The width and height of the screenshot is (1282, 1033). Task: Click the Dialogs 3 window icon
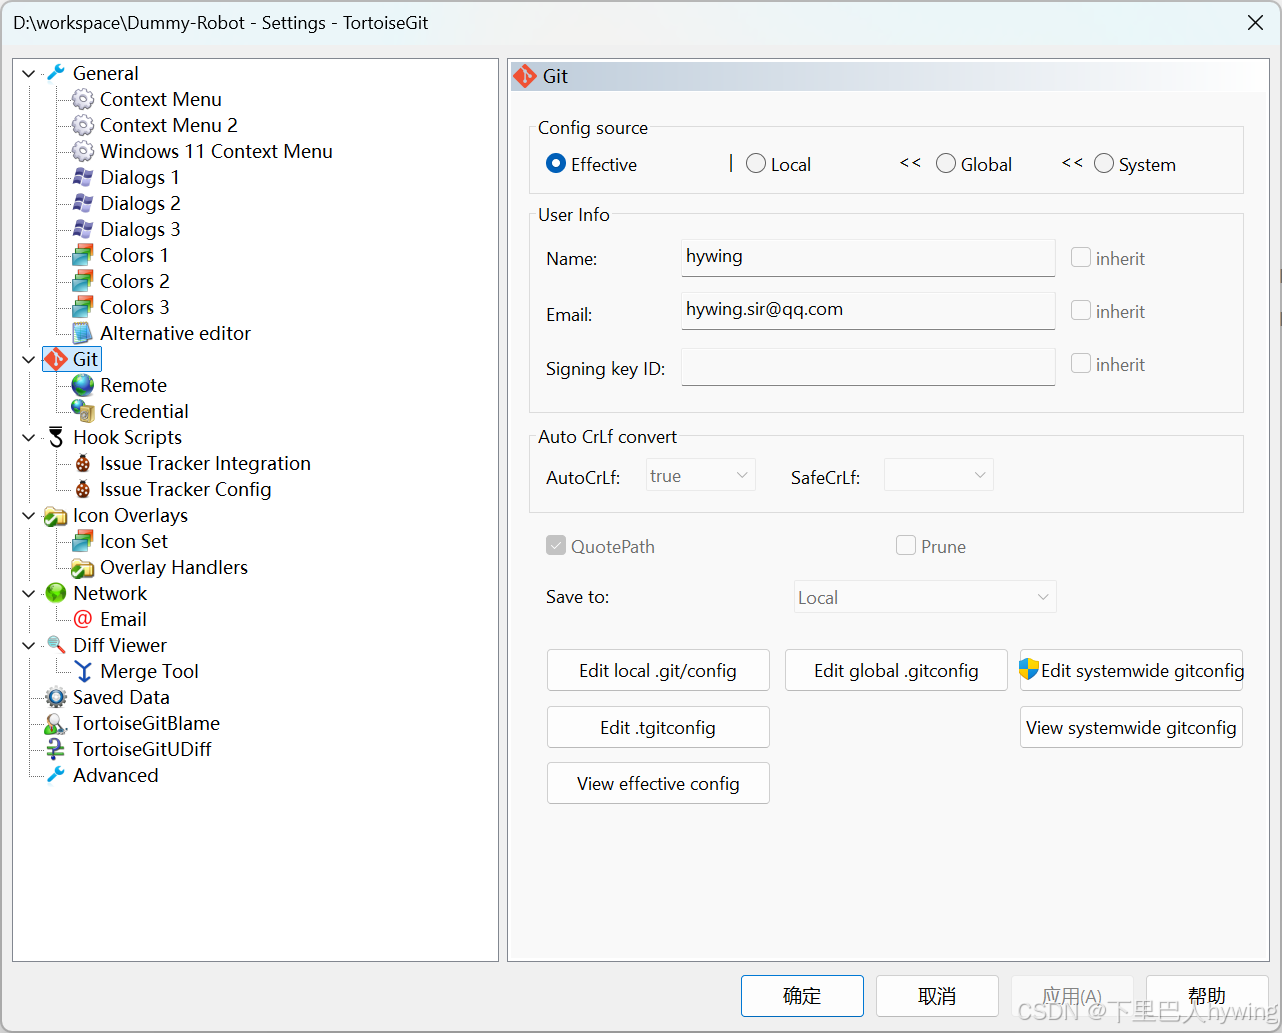tap(83, 229)
